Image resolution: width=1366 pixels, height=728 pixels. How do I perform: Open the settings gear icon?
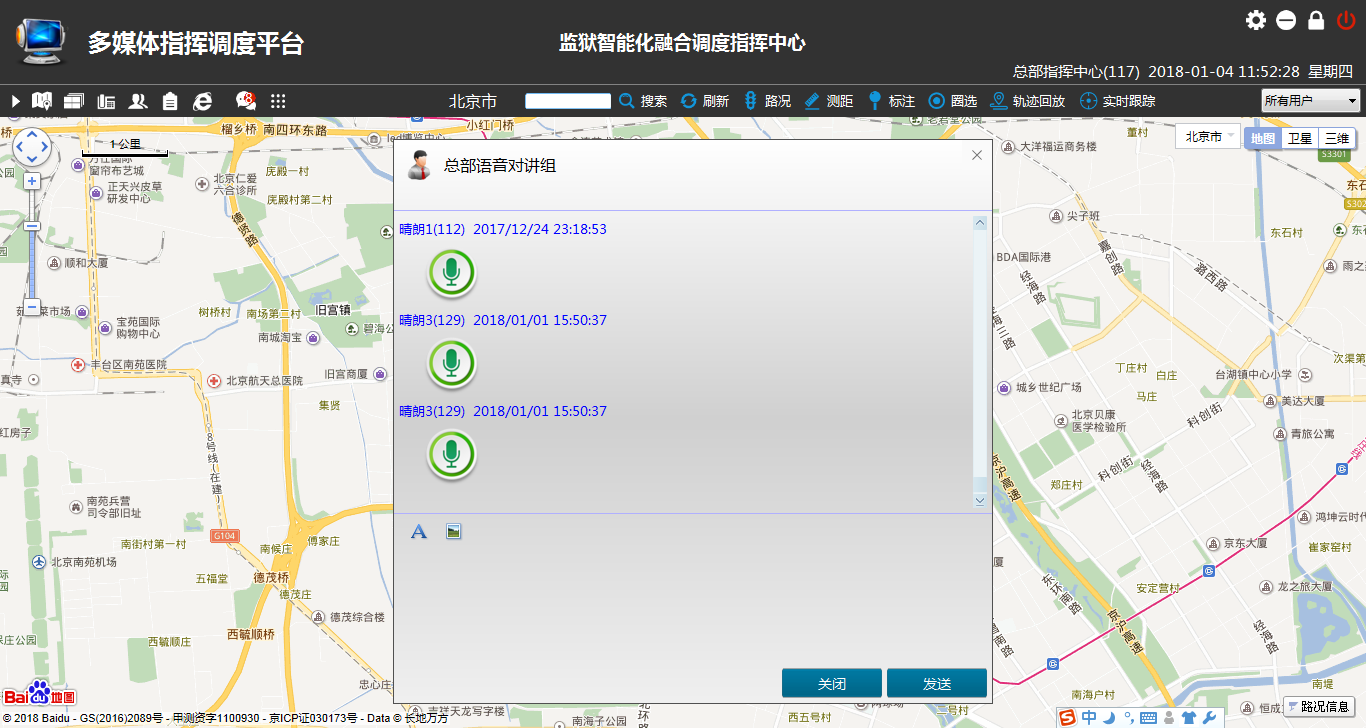tap(1256, 20)
